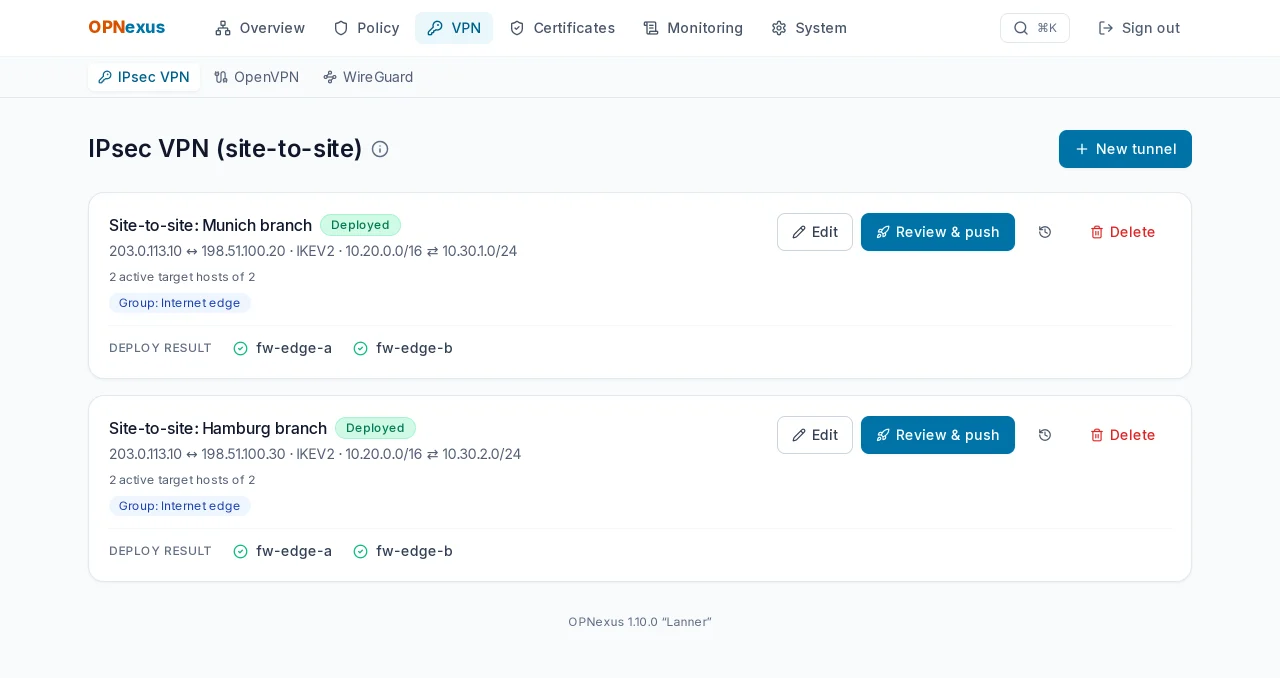Edit the Hamburg branch tunnel
This screenshot has height=678, width=1280.
[815, 435]
